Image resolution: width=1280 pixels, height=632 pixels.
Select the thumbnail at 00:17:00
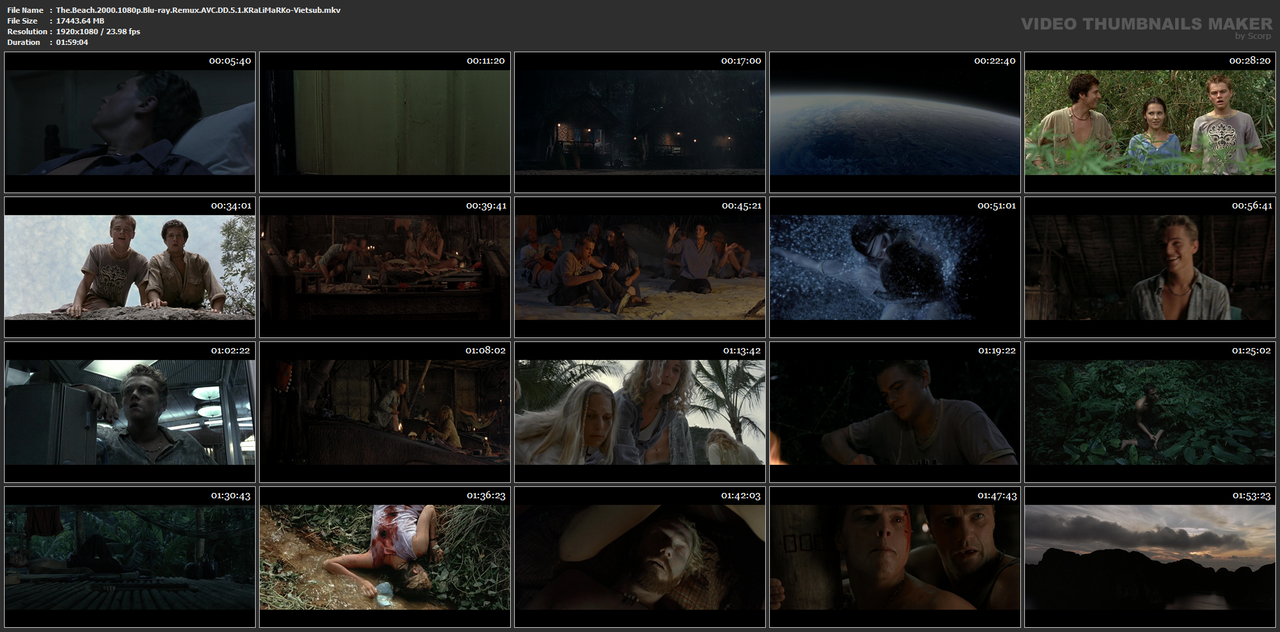(640, 122)
